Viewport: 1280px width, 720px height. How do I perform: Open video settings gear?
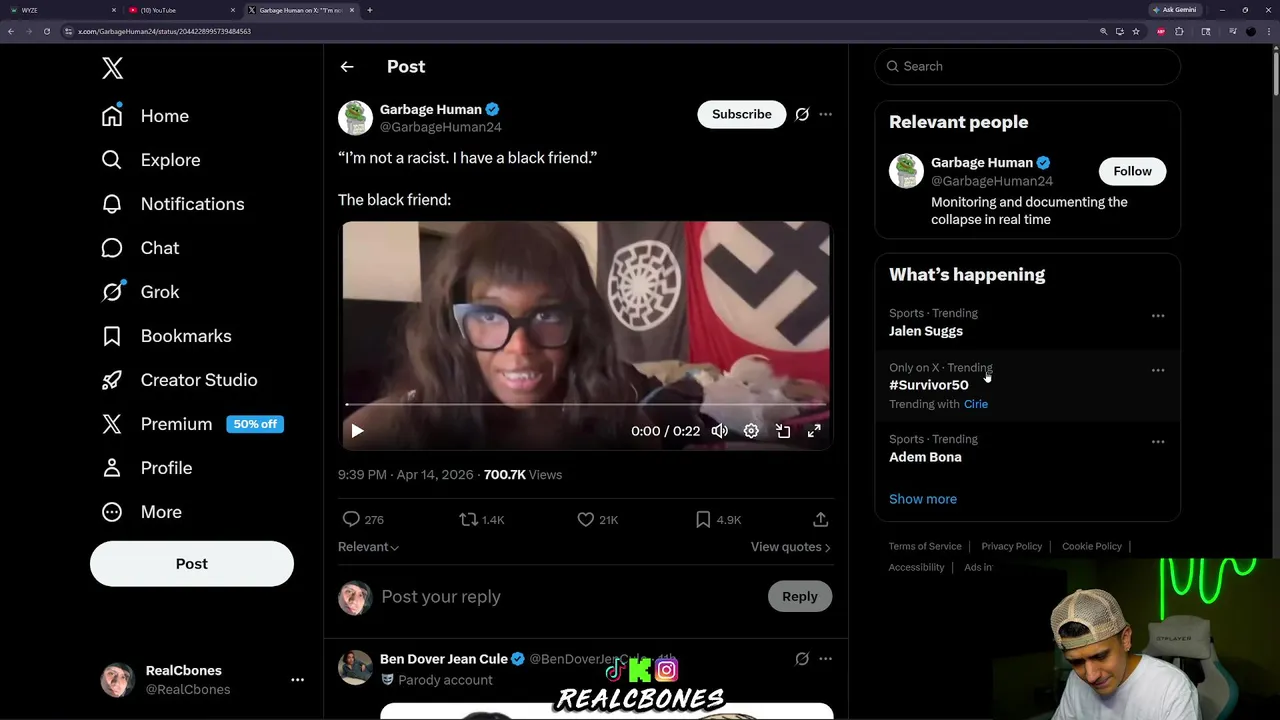click(x=751, y=431)
